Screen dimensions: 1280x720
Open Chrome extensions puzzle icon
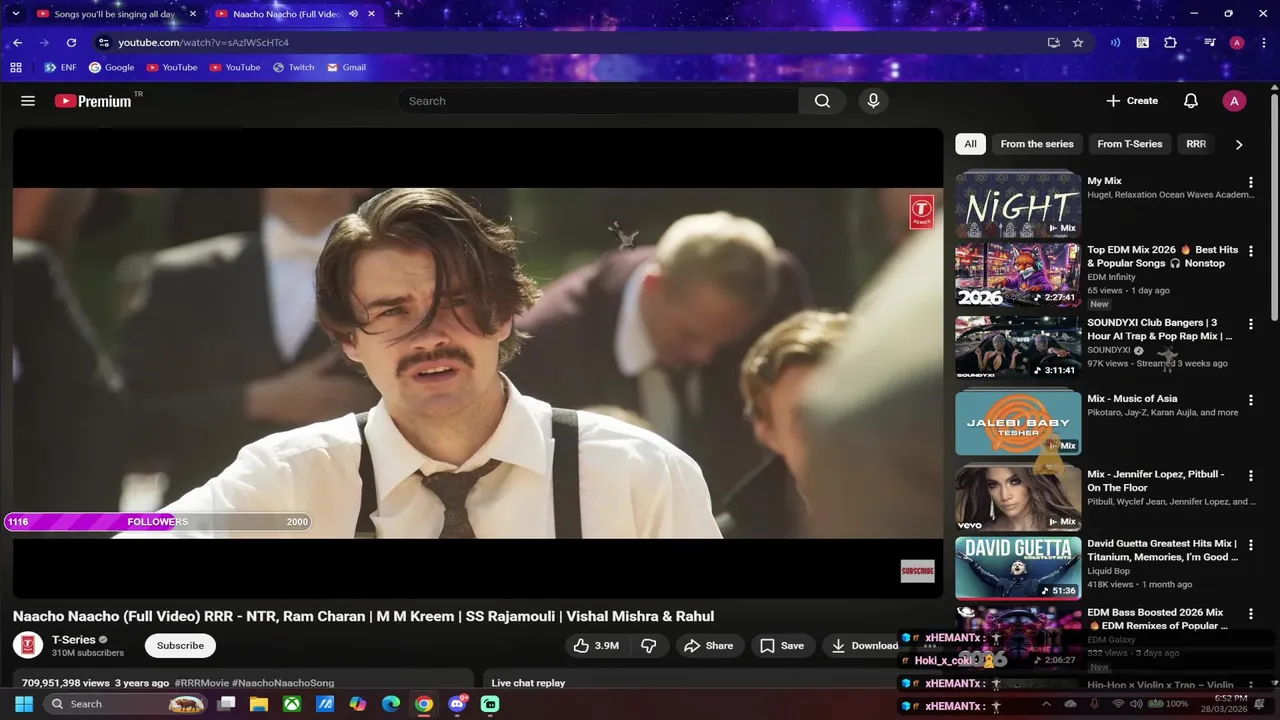tap(1170, 43)
